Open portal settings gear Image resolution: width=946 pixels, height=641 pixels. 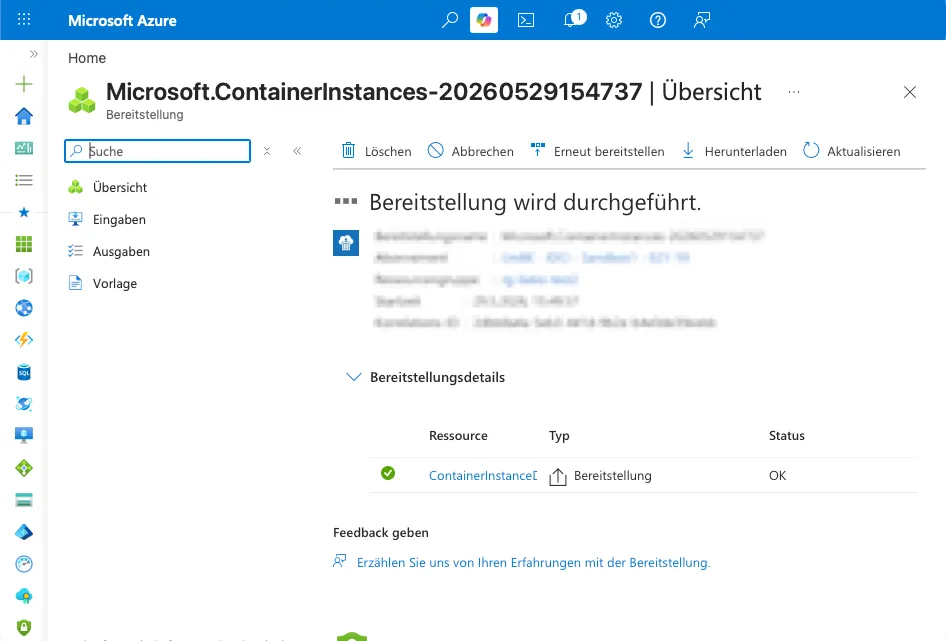(614, 20)
